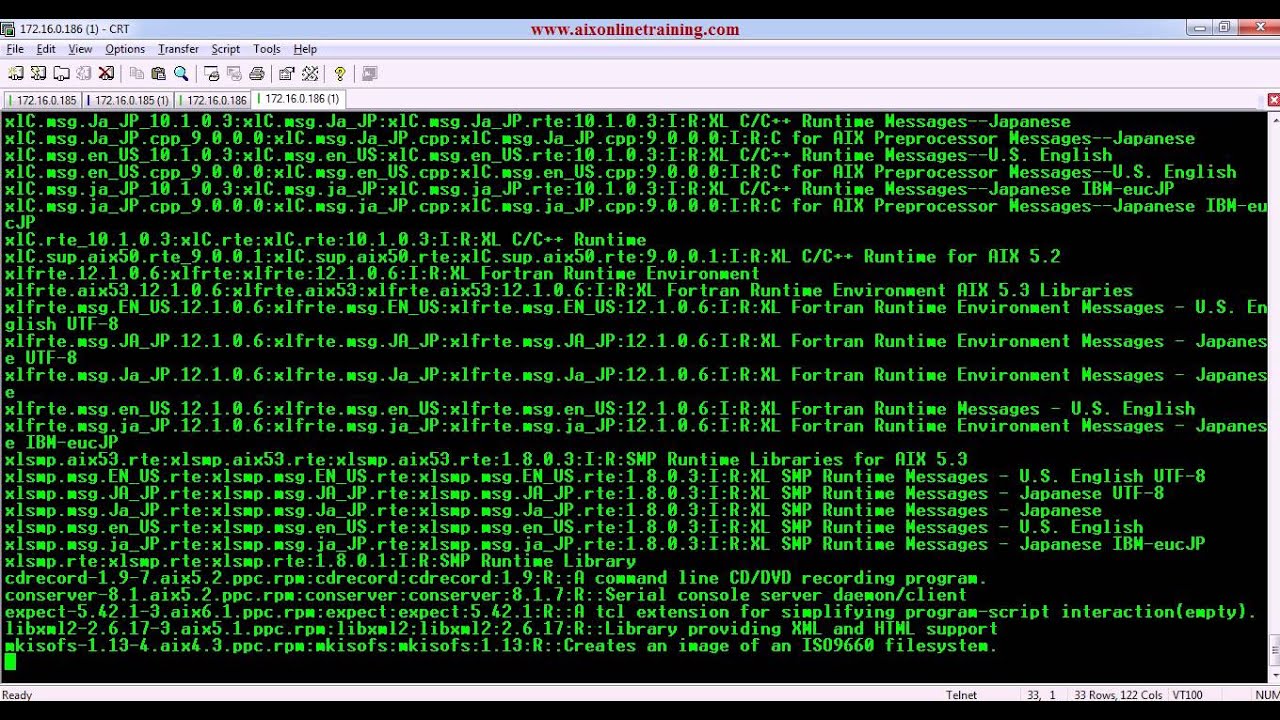Open the Script menu

[x=225, y=49]
